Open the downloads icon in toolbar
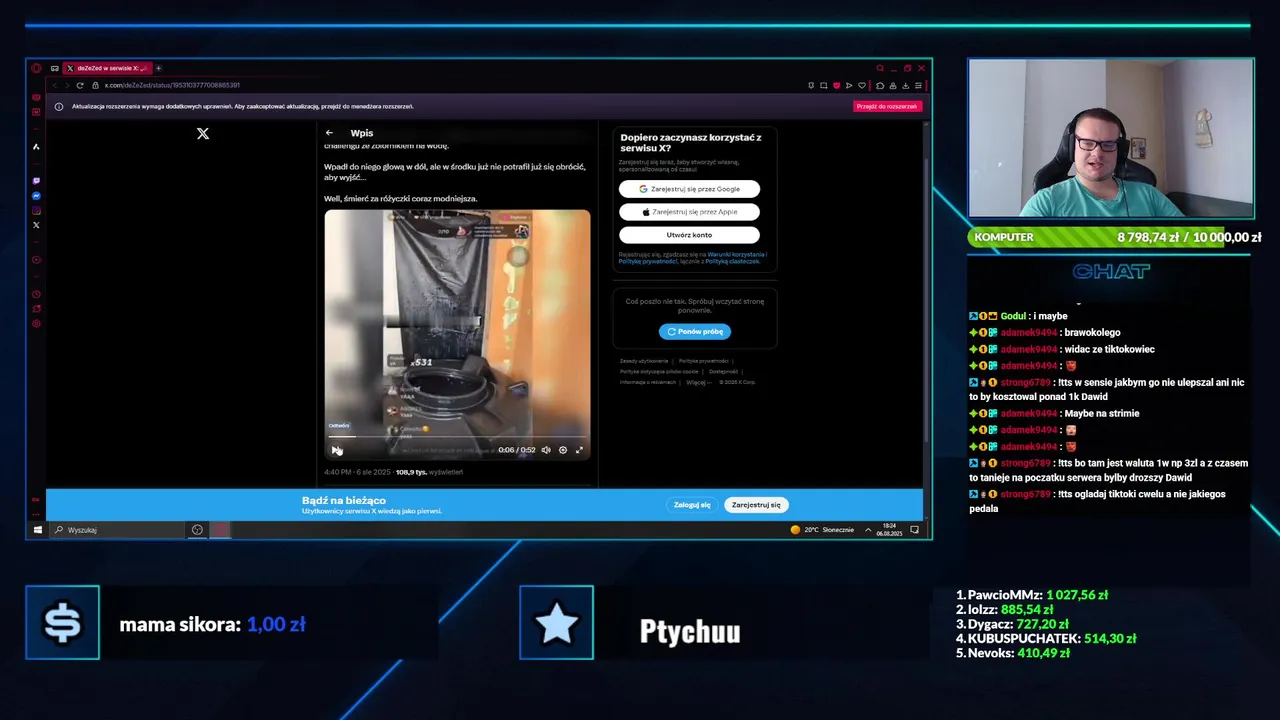1280x720 pixels. [905, 85]
